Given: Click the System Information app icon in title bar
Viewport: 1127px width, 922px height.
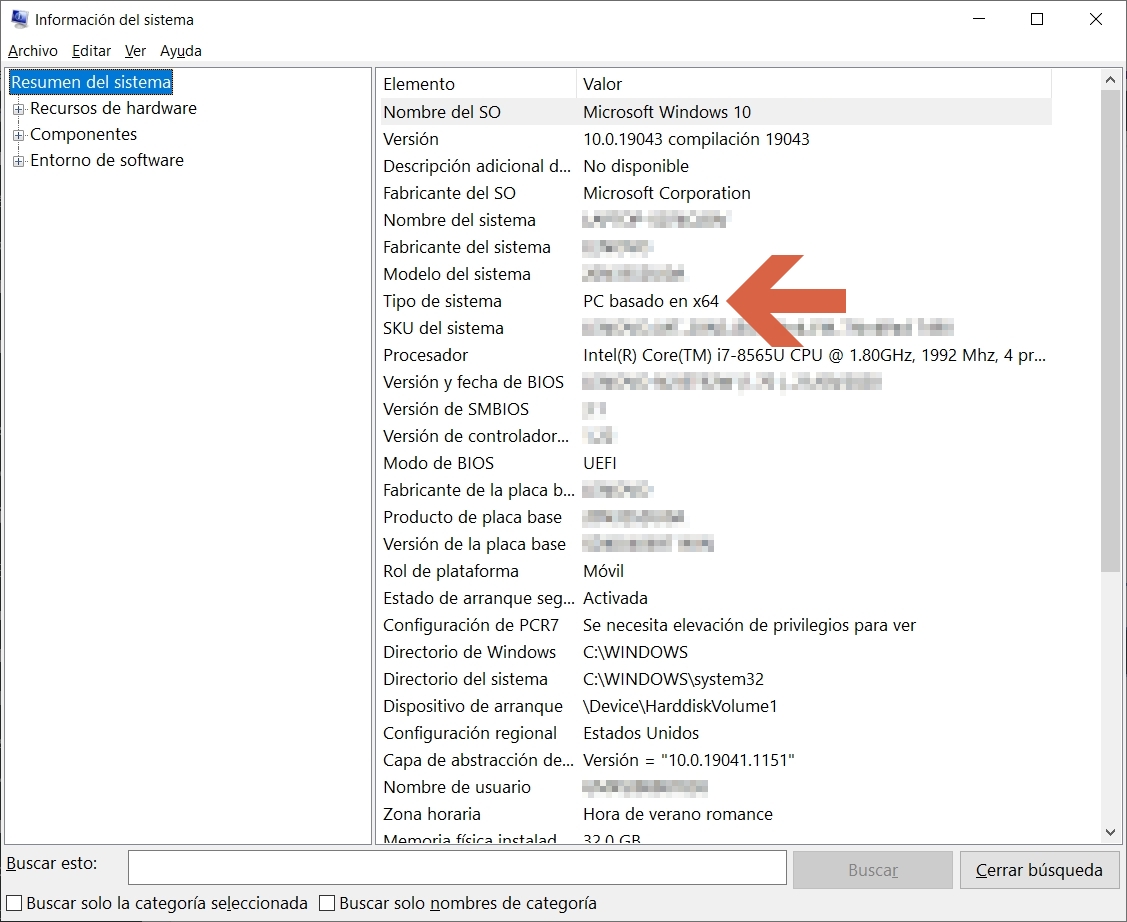Looking at the screenshot, I should [x=19, y=19].
